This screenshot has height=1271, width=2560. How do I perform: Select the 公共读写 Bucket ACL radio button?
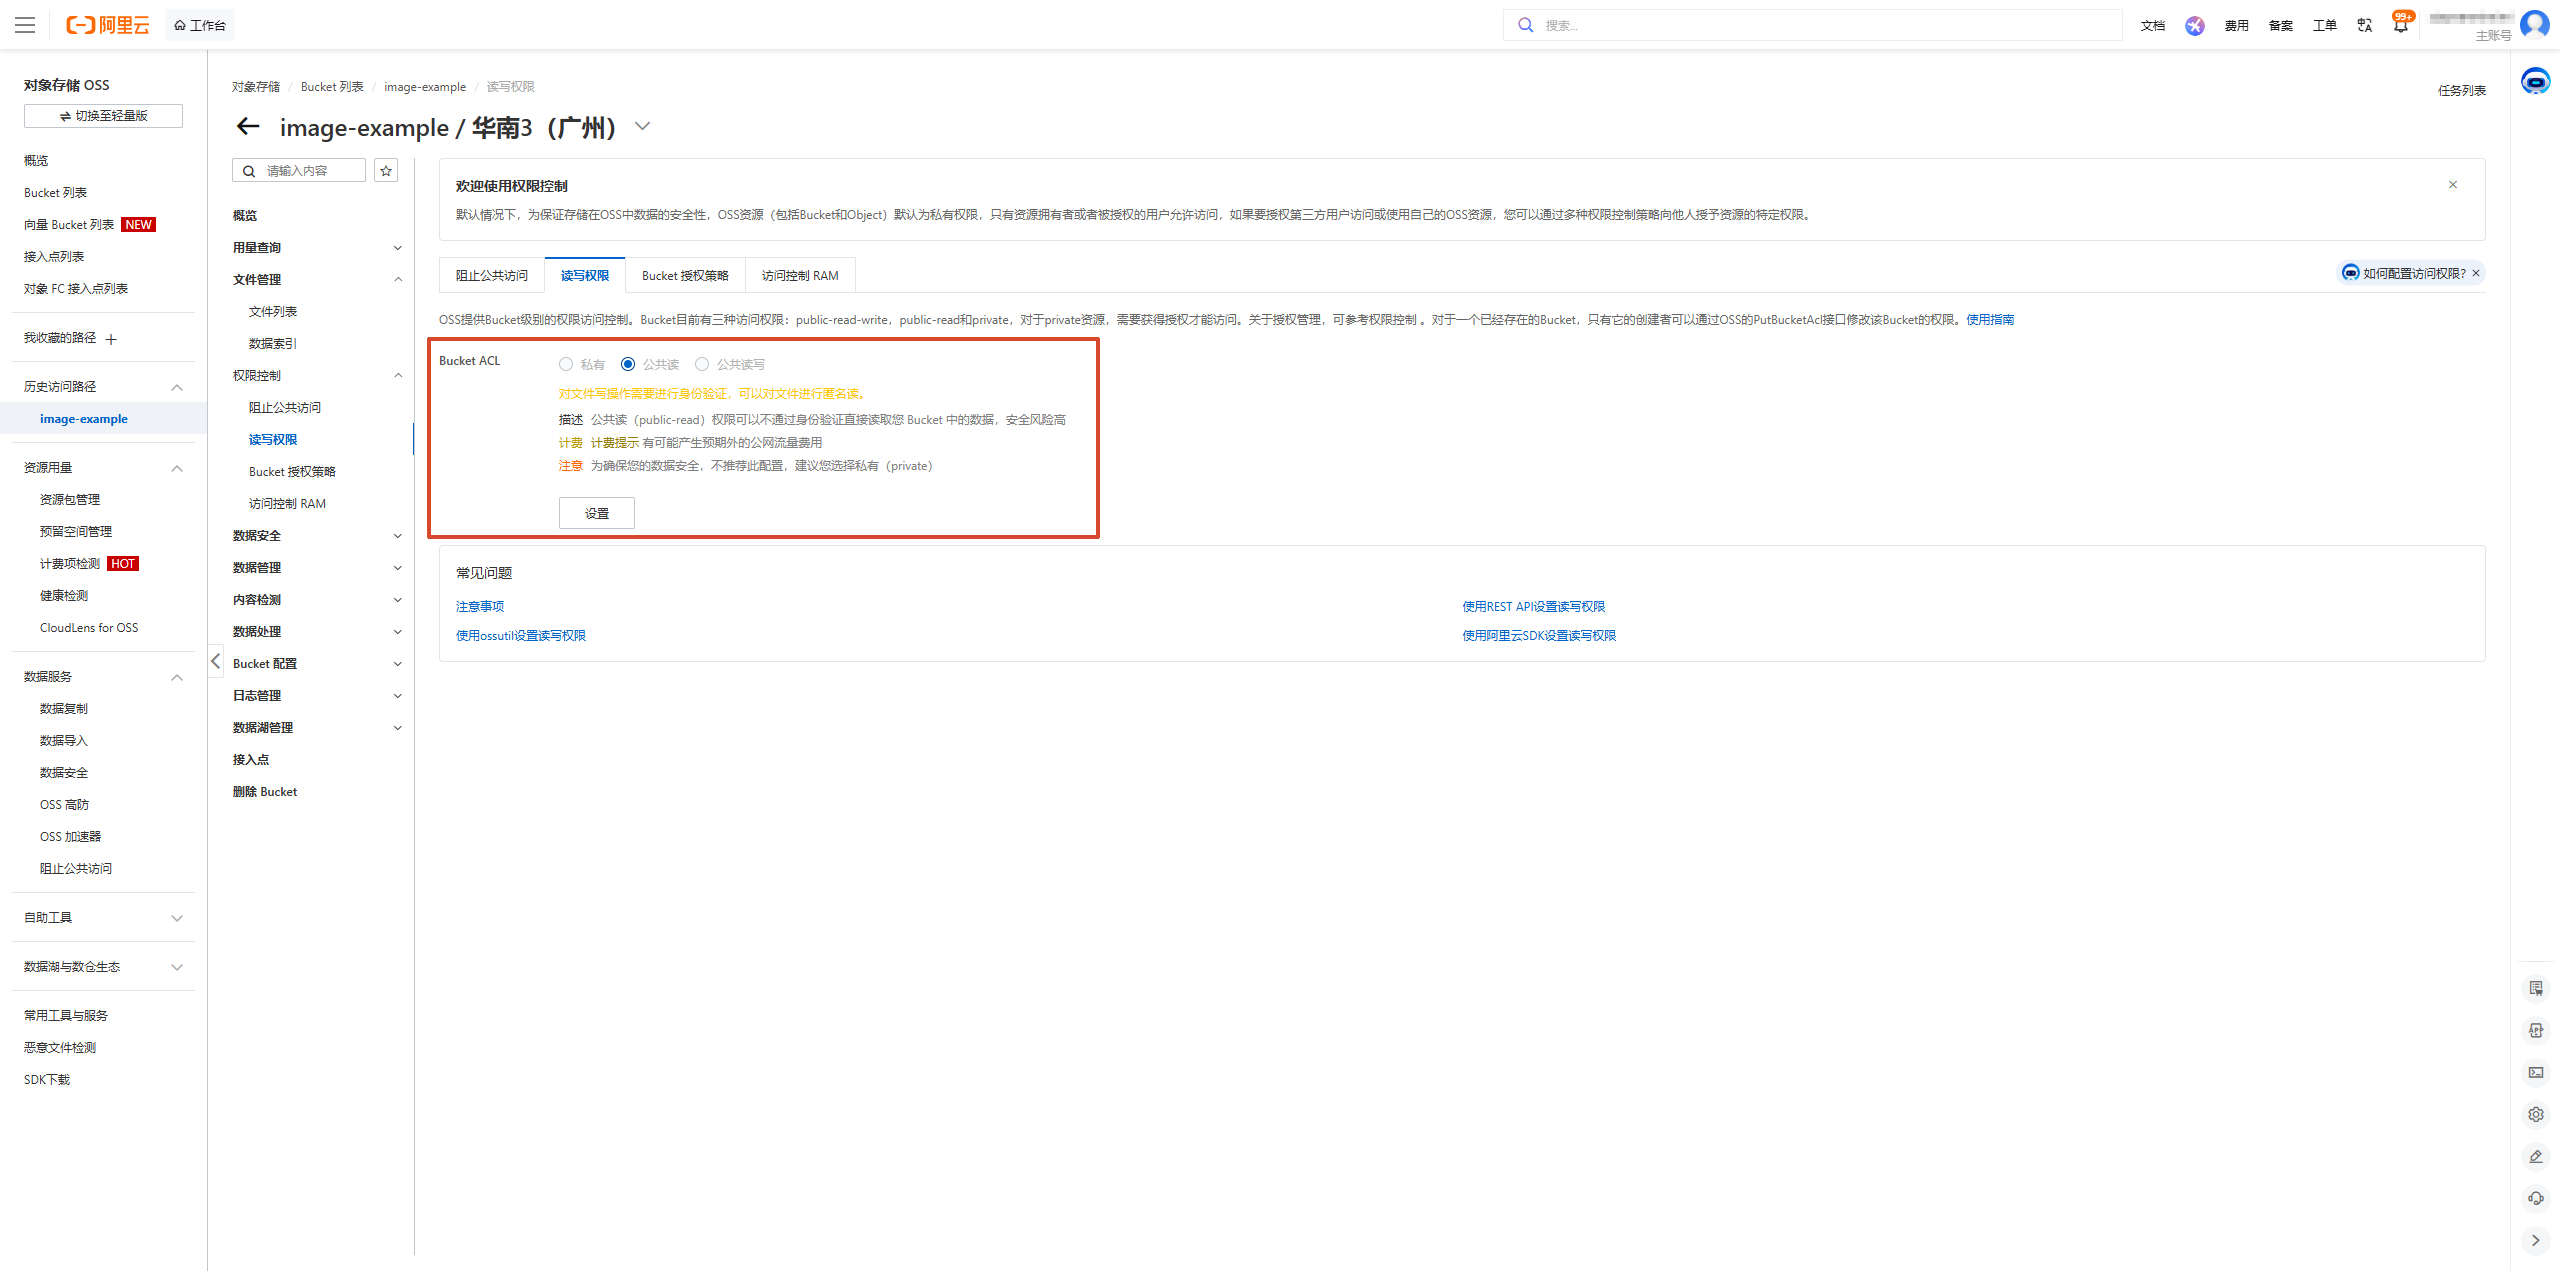pyautogui.click(x=702, y=364)
